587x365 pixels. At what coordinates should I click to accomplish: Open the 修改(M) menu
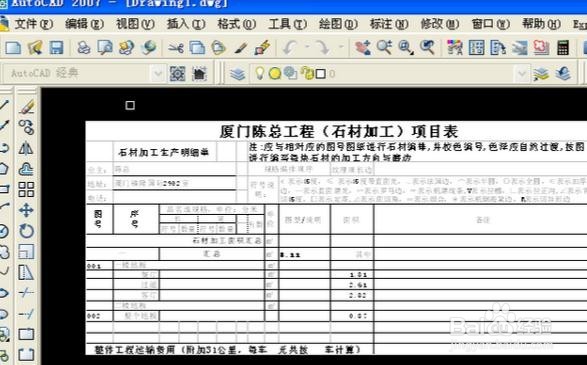pos(440,24)
